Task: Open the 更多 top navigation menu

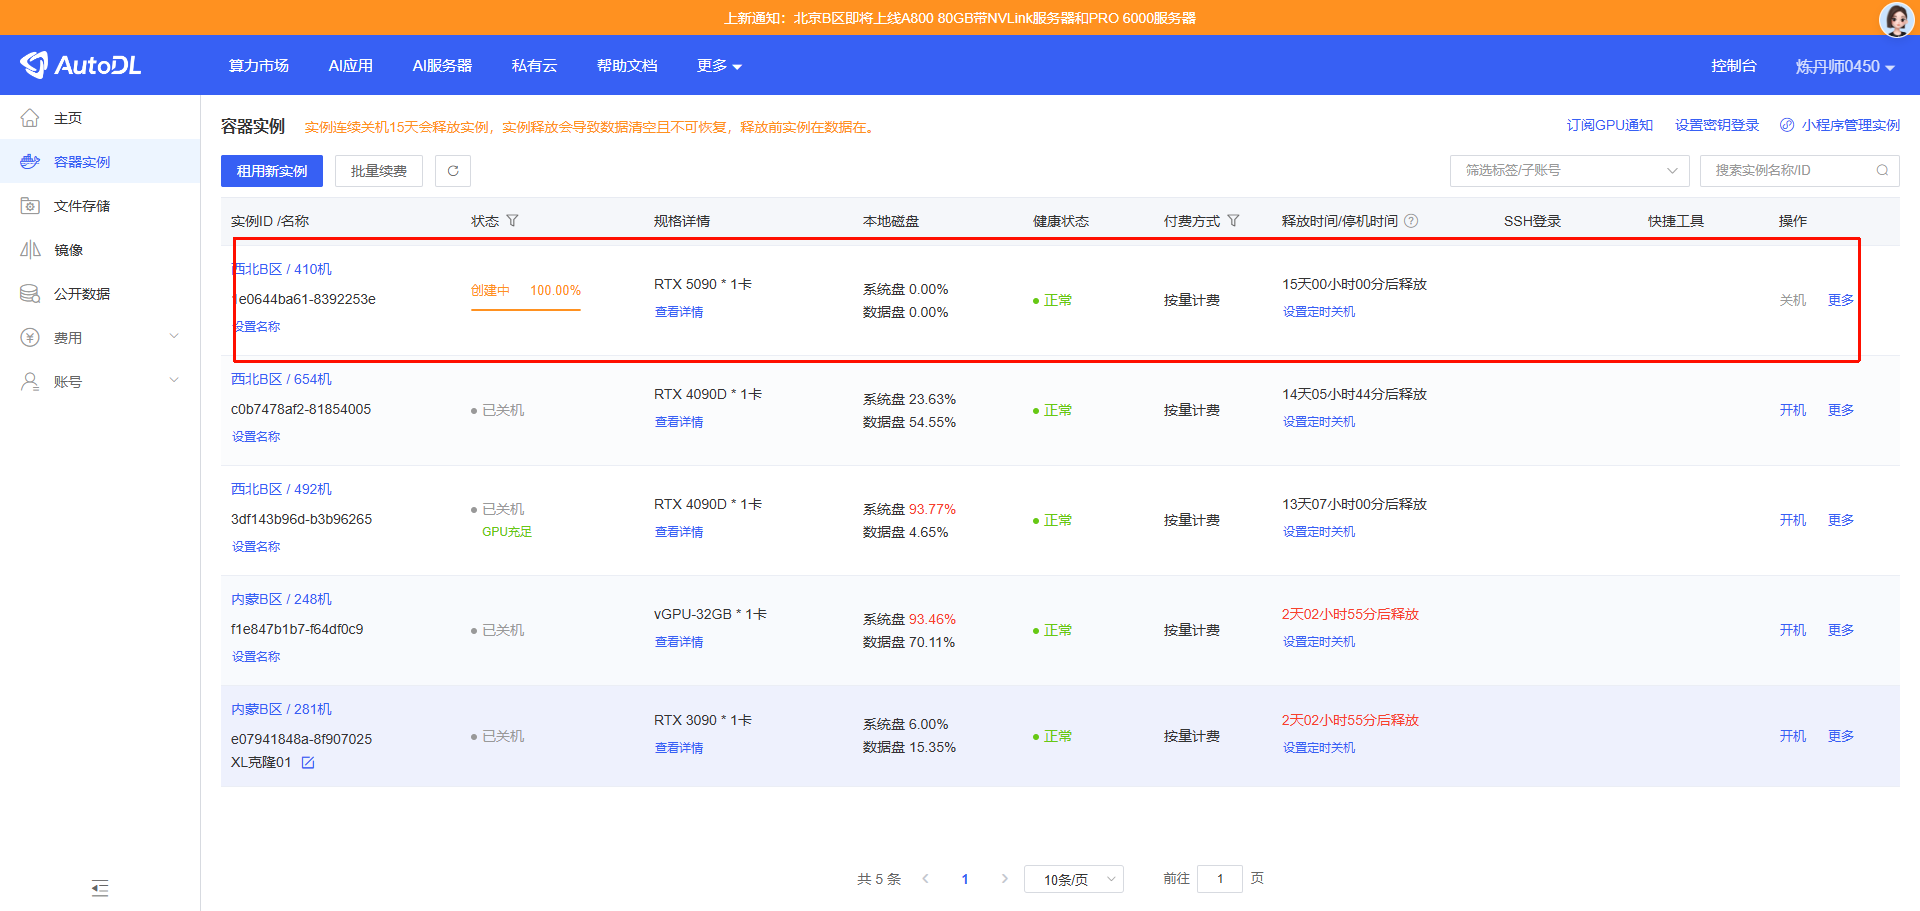Action: (x=719, y=66)
